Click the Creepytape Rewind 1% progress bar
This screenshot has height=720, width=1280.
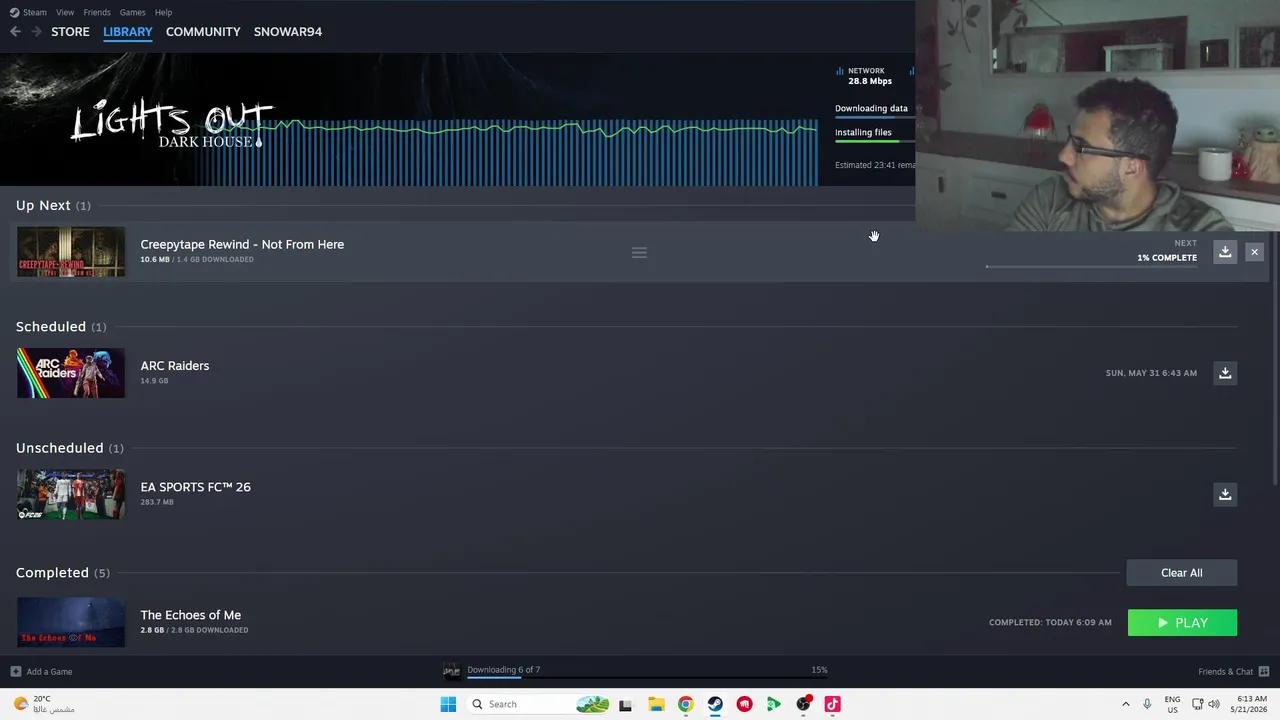[1091, 267]
